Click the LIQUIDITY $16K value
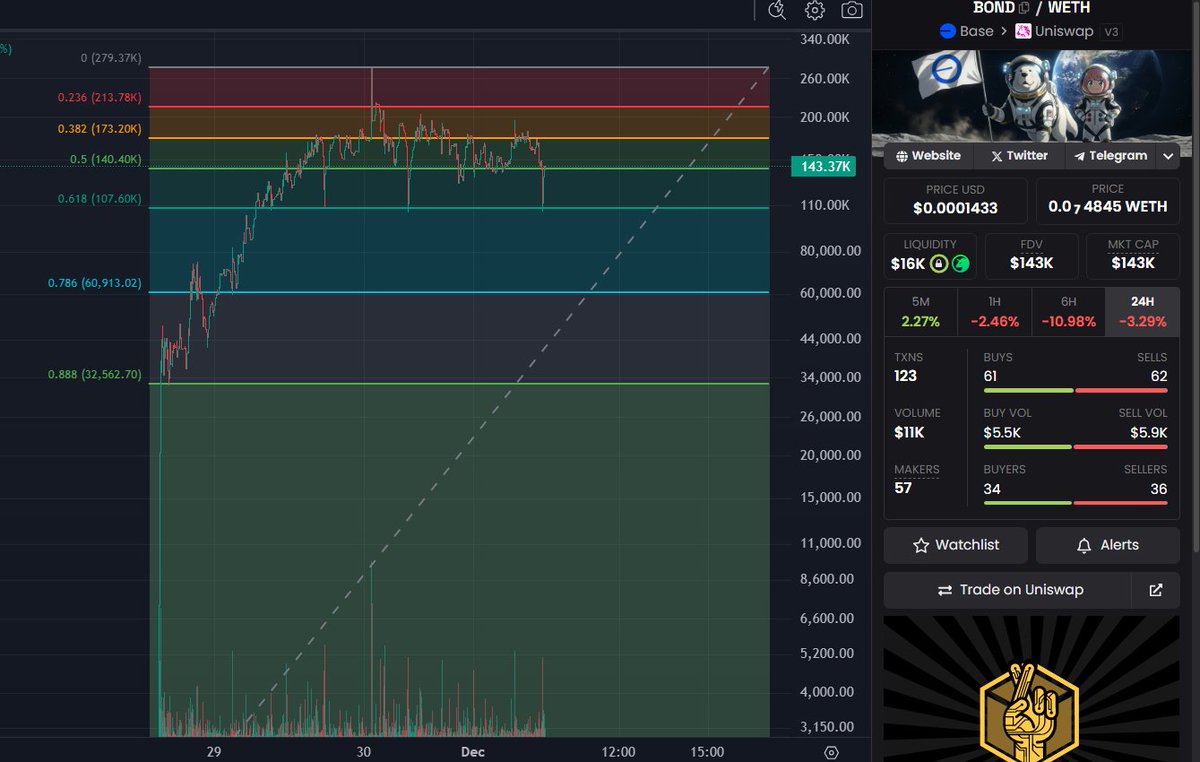This screenshot has height=762, width=1200. [908, 264]
